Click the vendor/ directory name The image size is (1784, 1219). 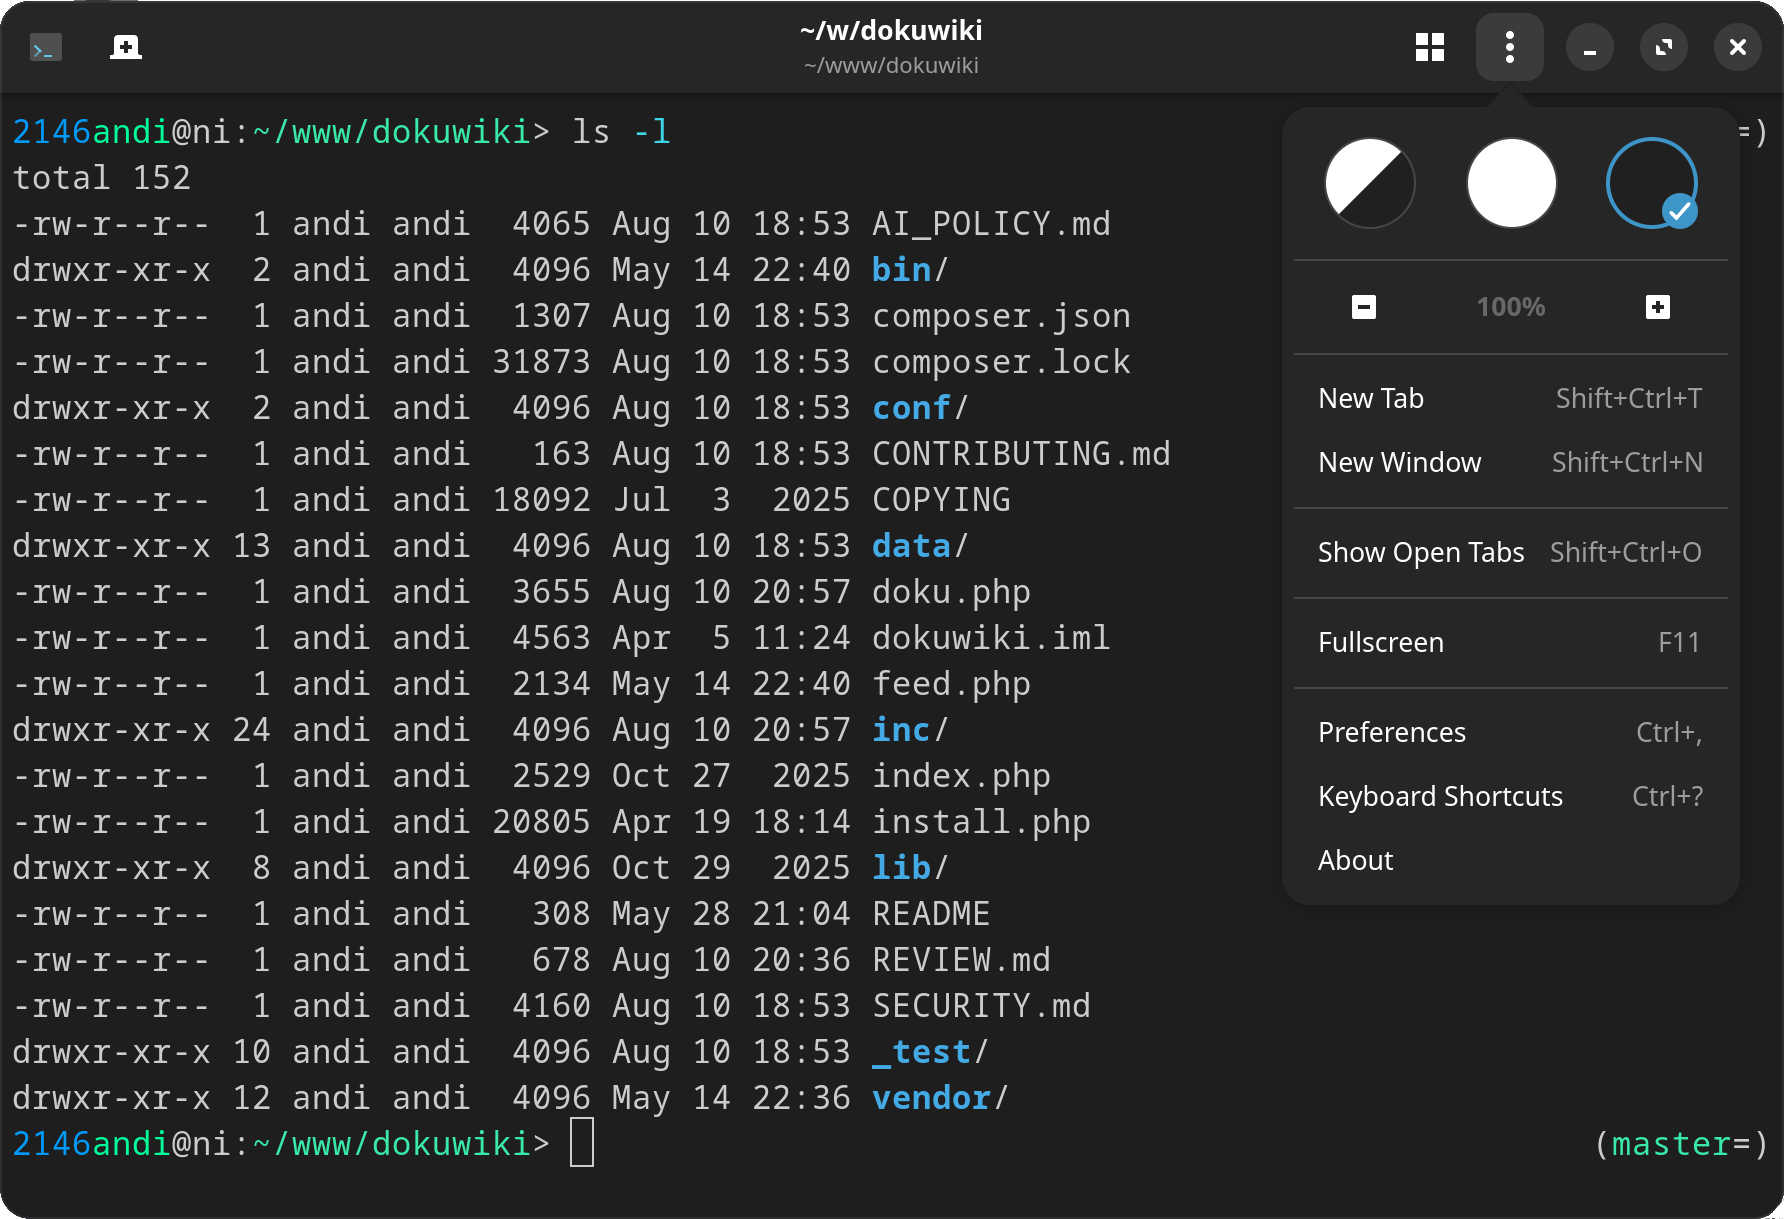(x=941, y=1098)
